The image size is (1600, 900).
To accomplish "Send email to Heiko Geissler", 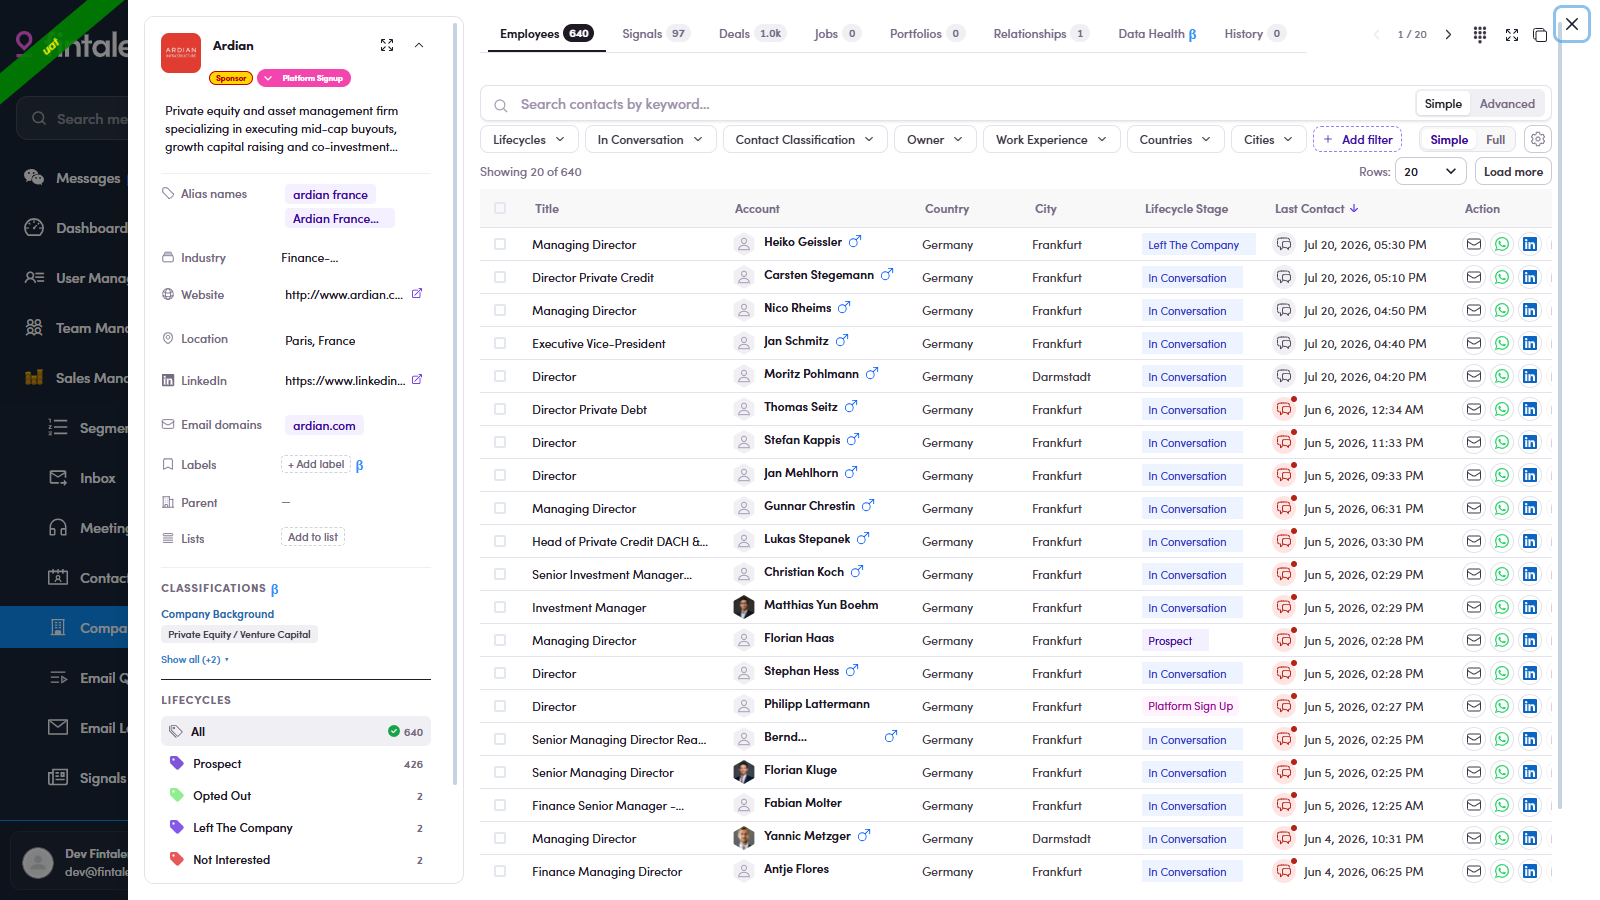I will (x=1474, y=244).
